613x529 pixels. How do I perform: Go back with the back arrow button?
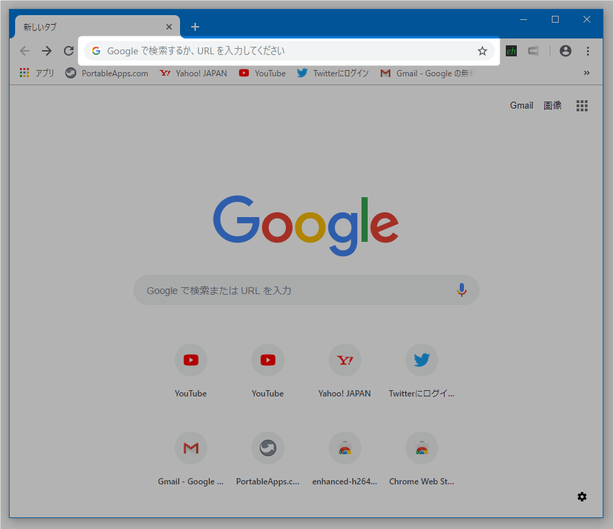pos(25,51)
